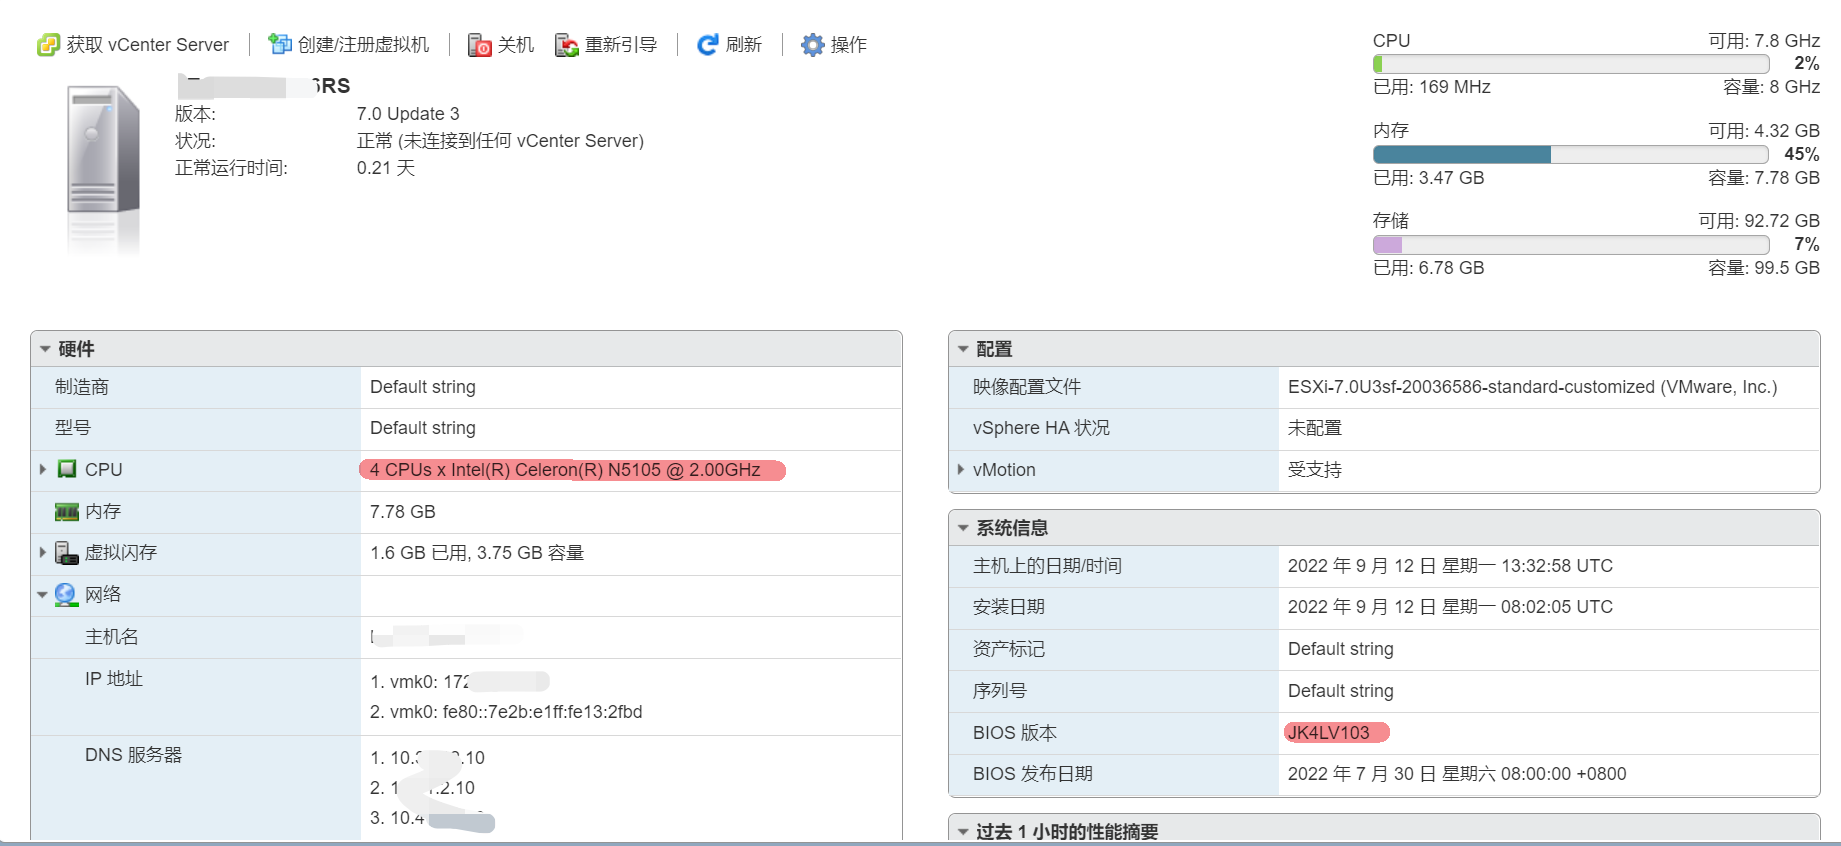1841x846 pixels.
Task: Click the host server tower image
Action: pyautogui.click(x=103, y=150)
